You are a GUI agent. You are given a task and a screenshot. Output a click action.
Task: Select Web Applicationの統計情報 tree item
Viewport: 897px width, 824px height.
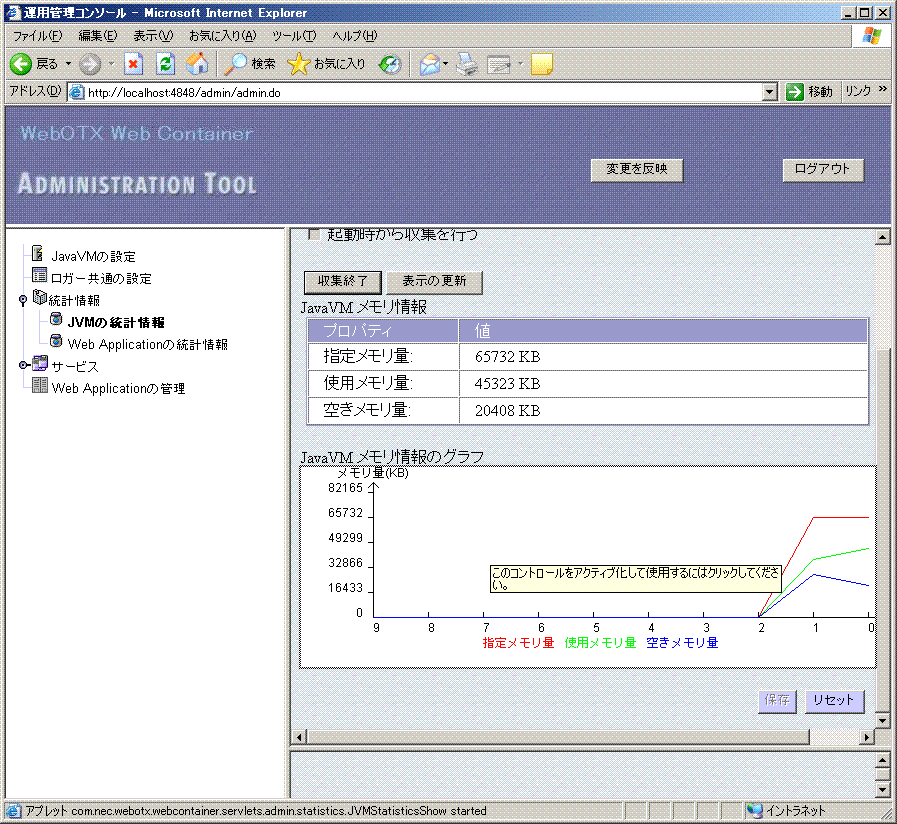point(148,344)
